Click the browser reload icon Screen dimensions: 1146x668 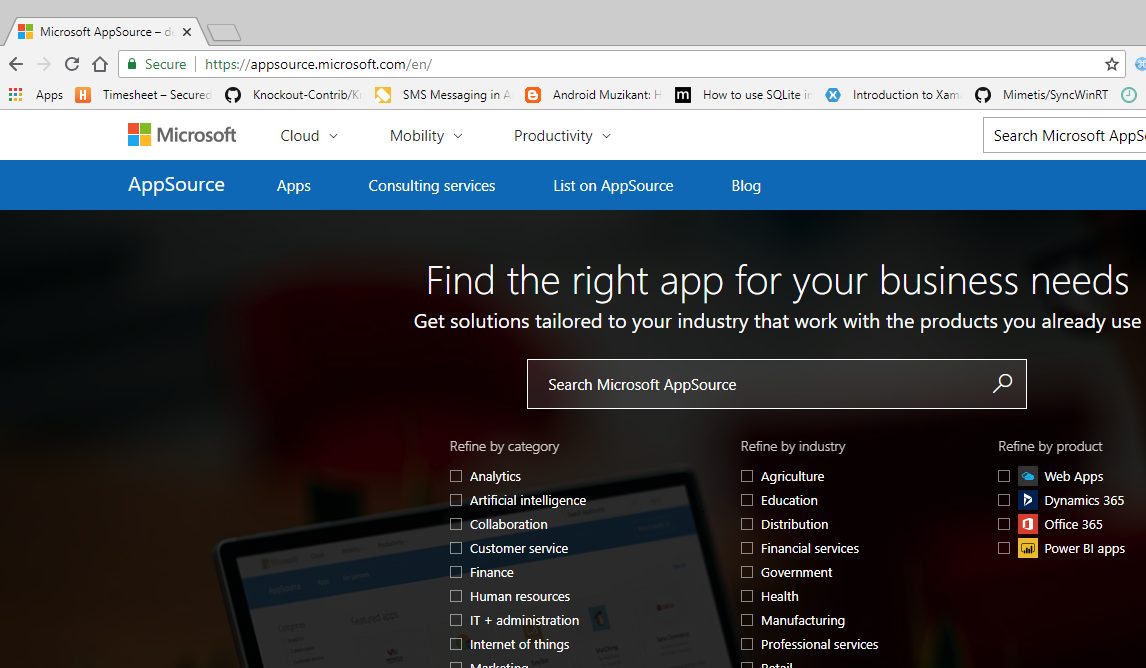(72, 62)
